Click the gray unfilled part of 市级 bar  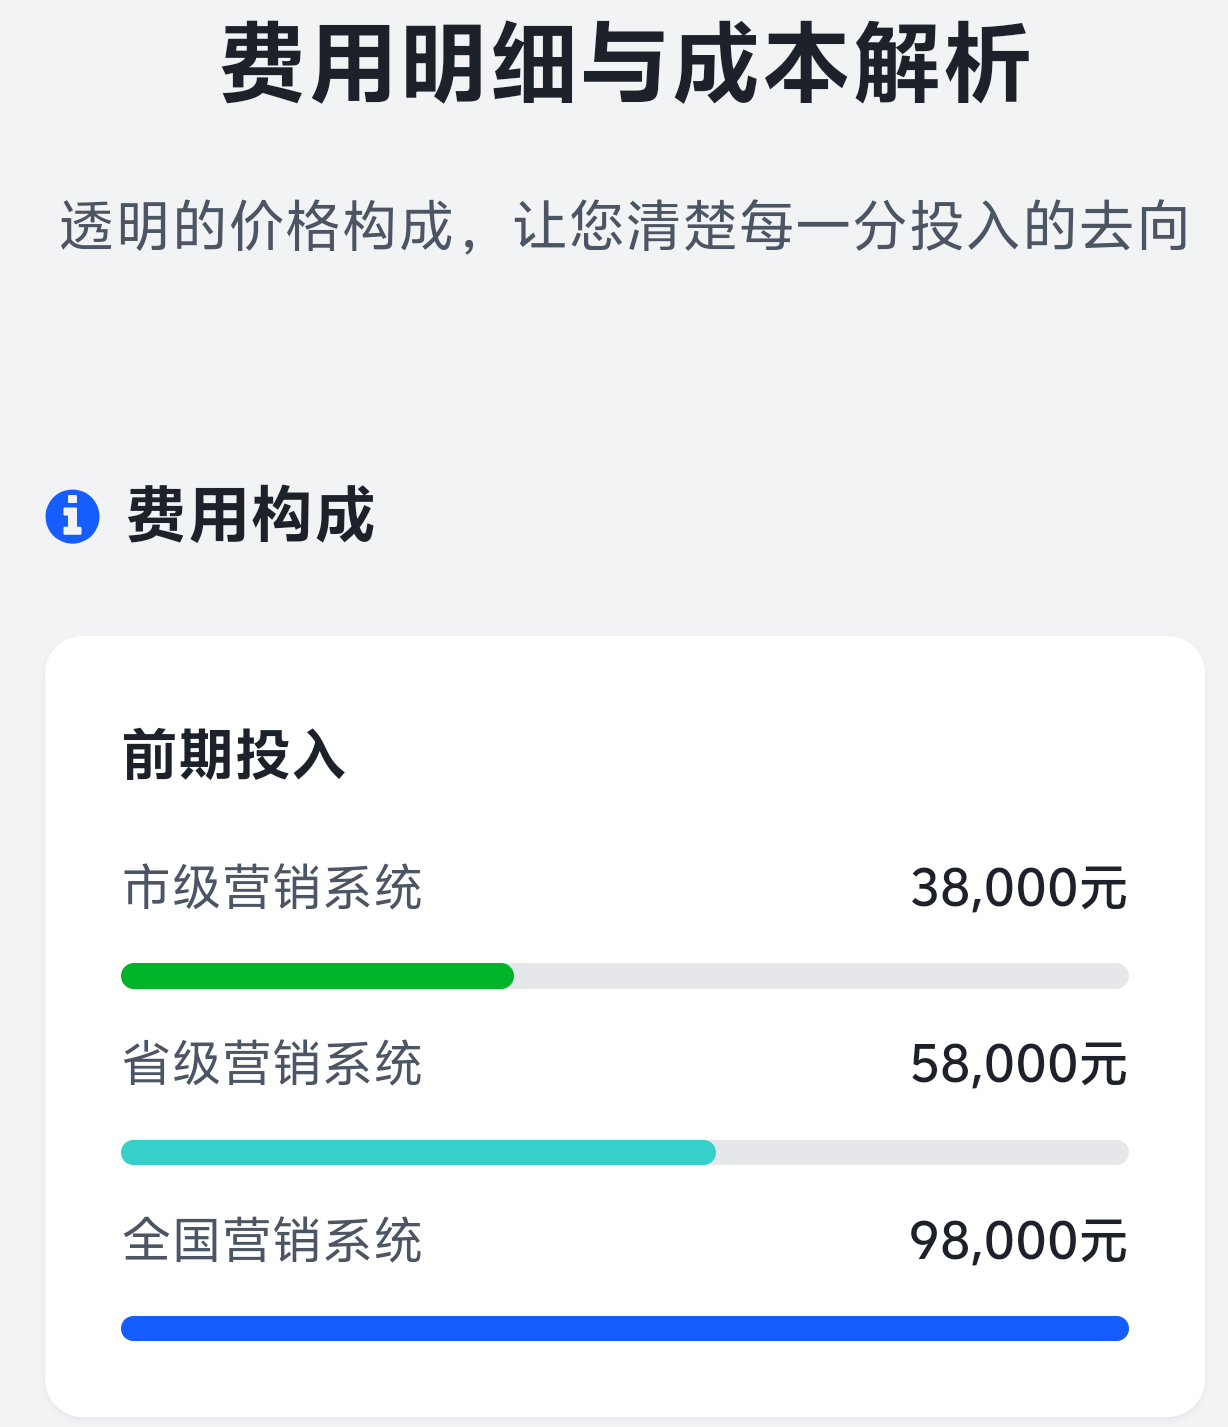click(820, 976)
